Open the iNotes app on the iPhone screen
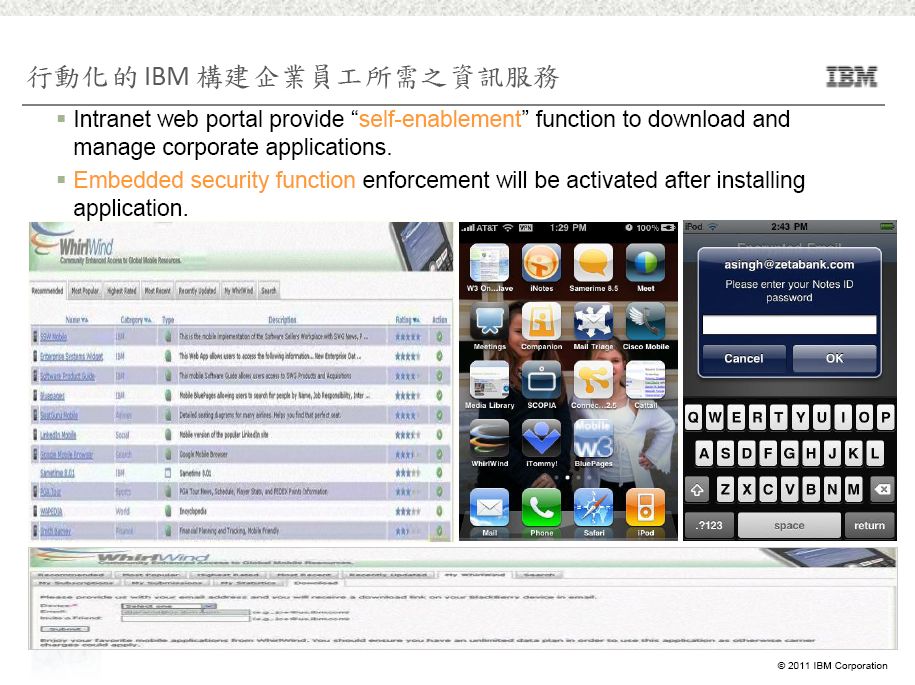This screenshot has height=685, width=915. 541,263
